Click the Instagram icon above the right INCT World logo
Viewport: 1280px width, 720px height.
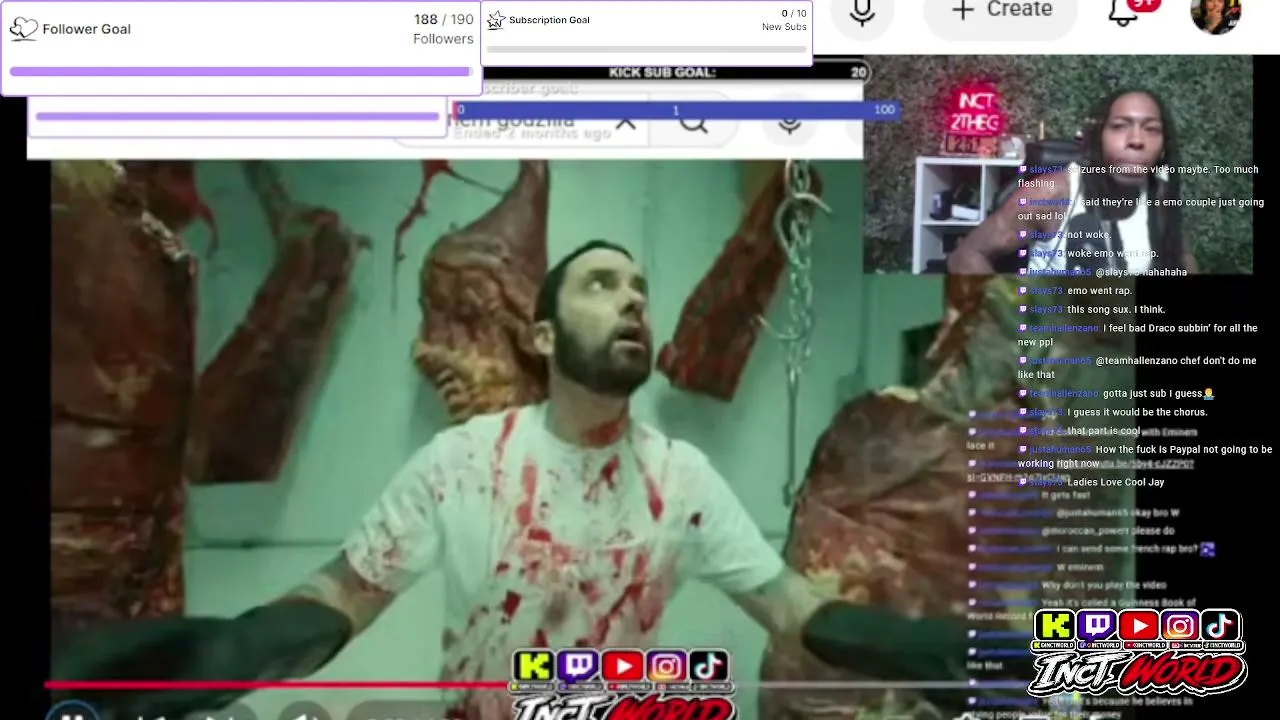[1180, 627]
